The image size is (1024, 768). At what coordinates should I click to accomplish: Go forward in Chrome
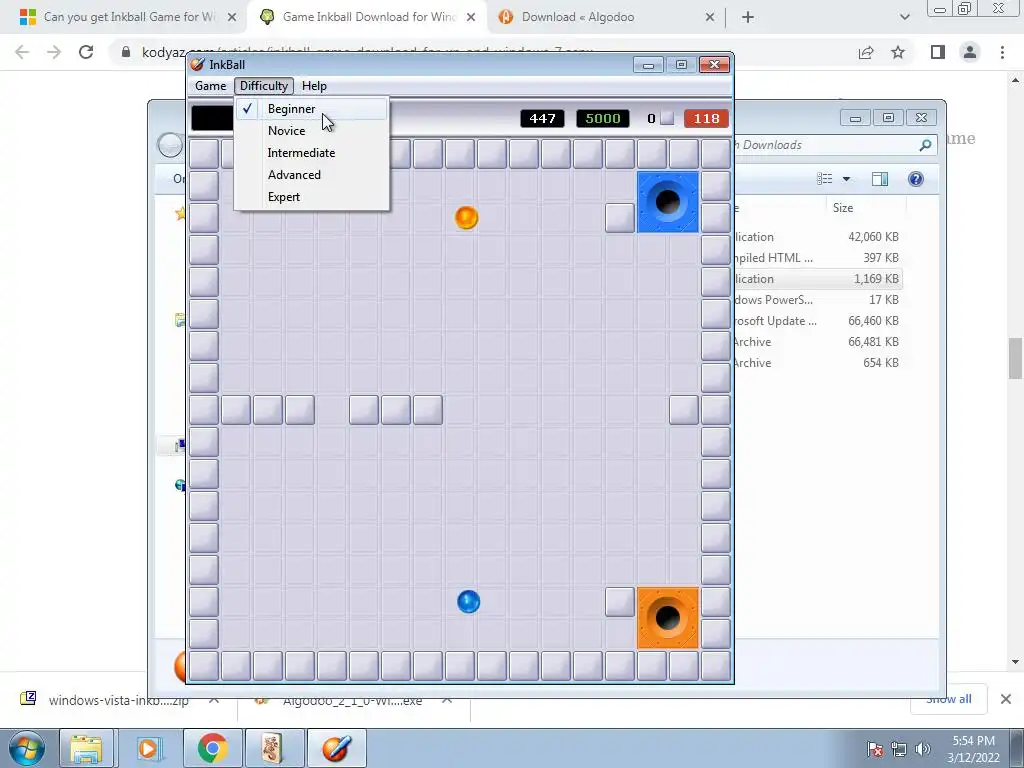coord(54,52)
